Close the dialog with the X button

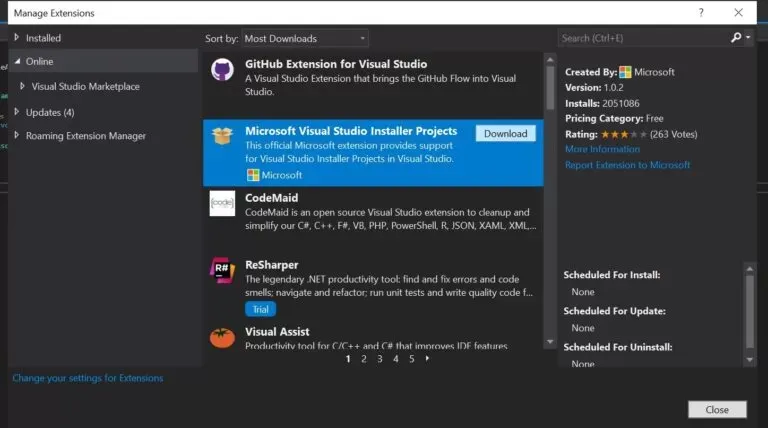[738, 13]
